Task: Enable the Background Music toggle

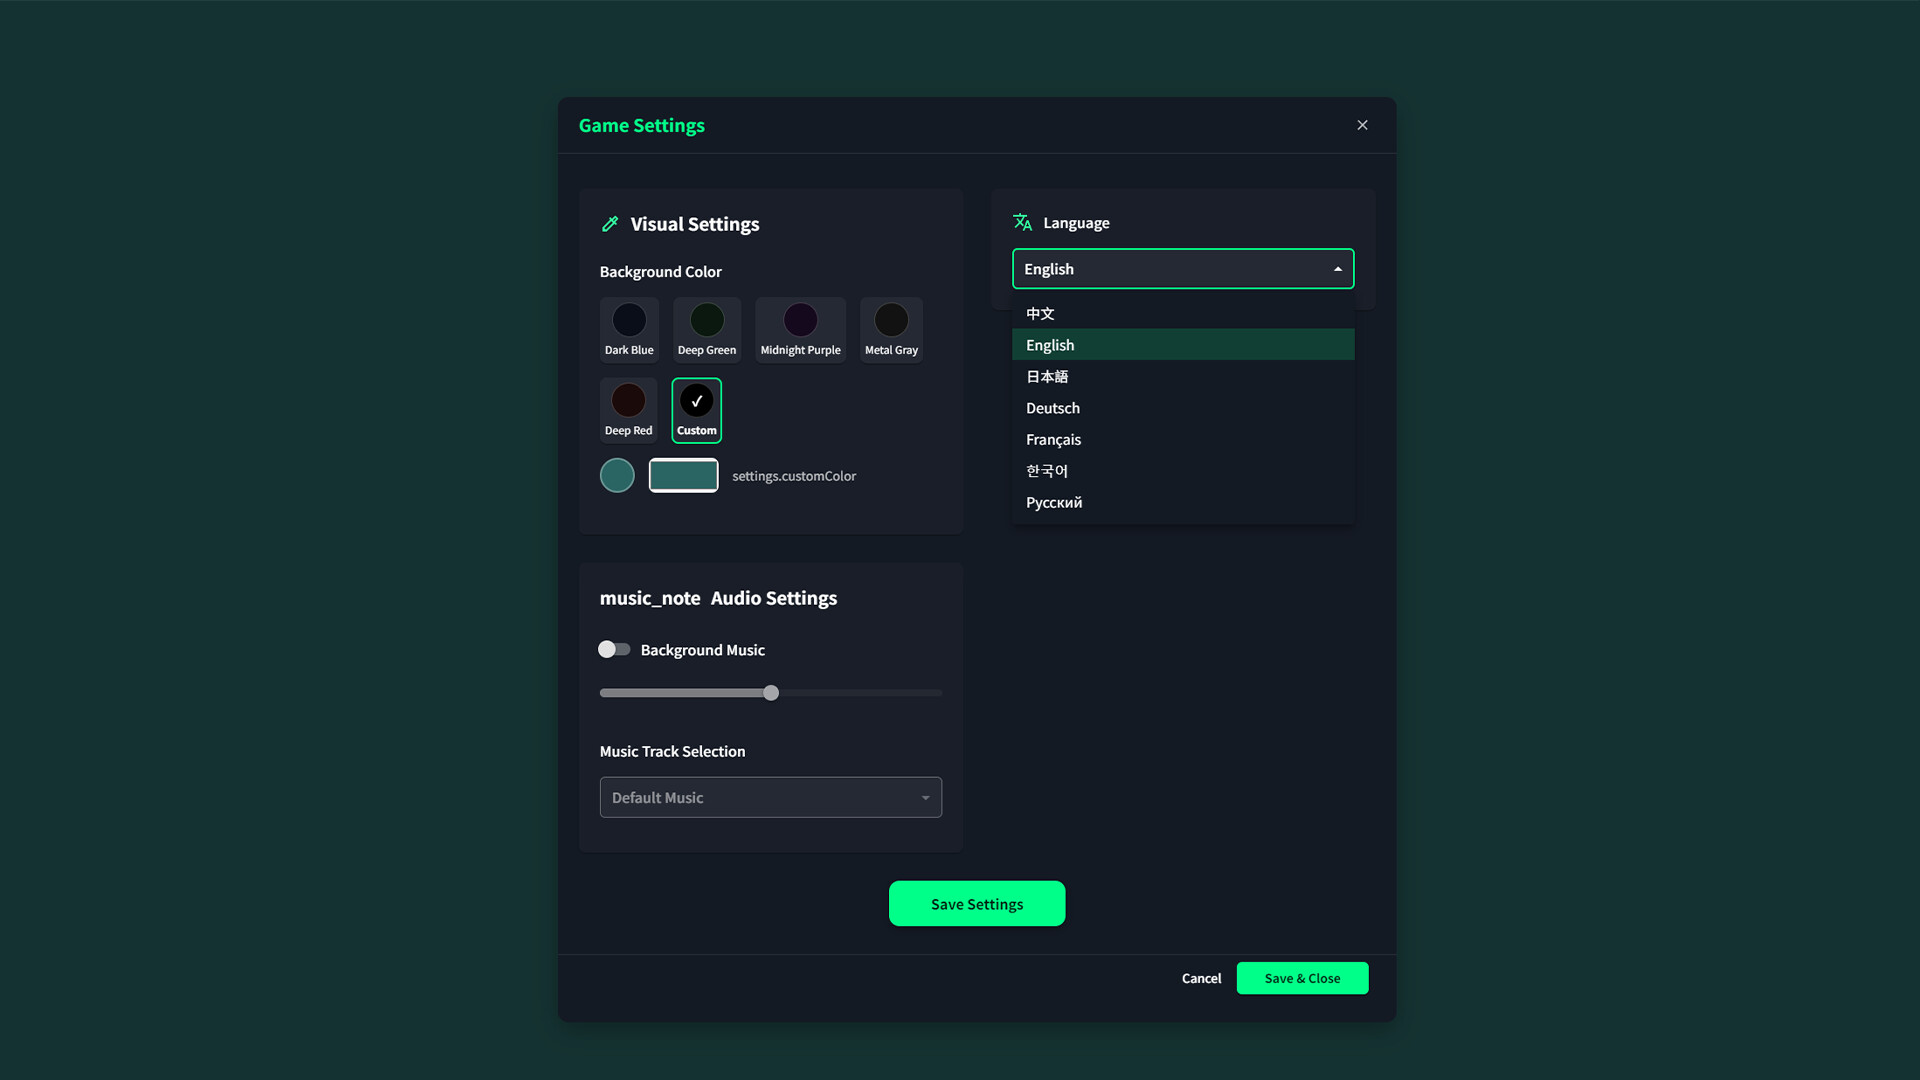Action: (x=613, y=649)
